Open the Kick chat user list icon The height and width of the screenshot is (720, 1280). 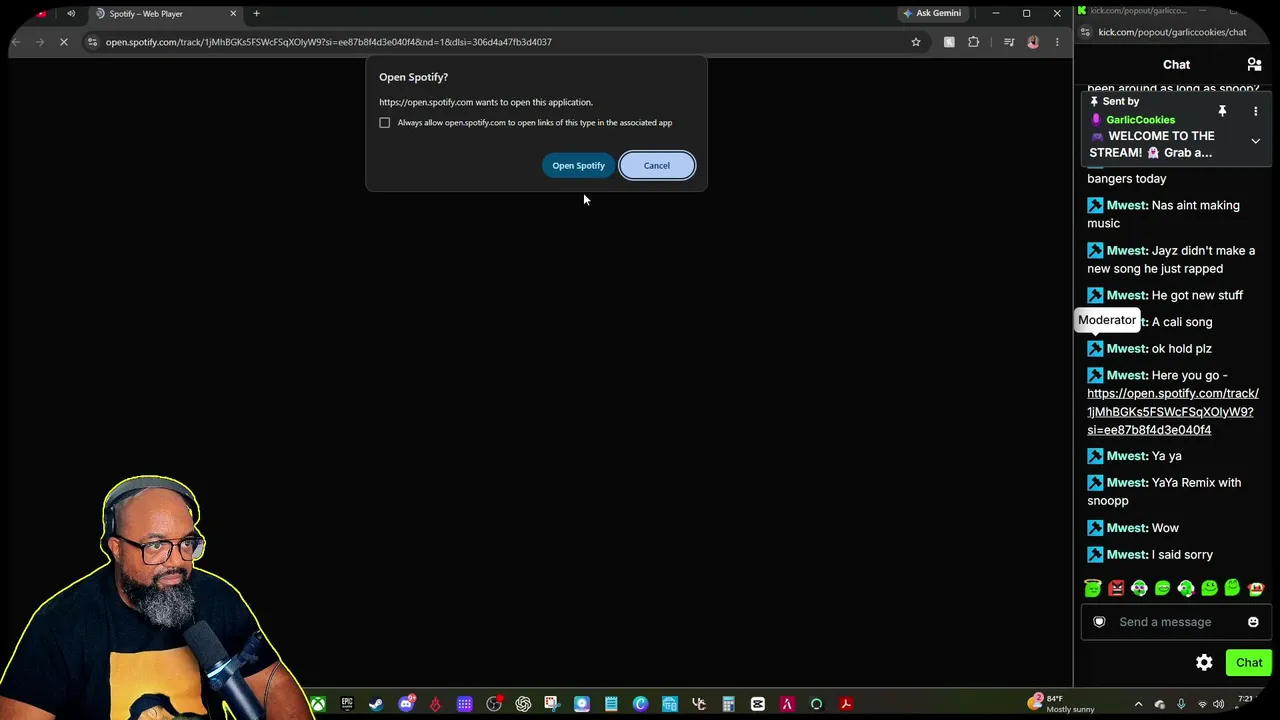click(1254, 65)
